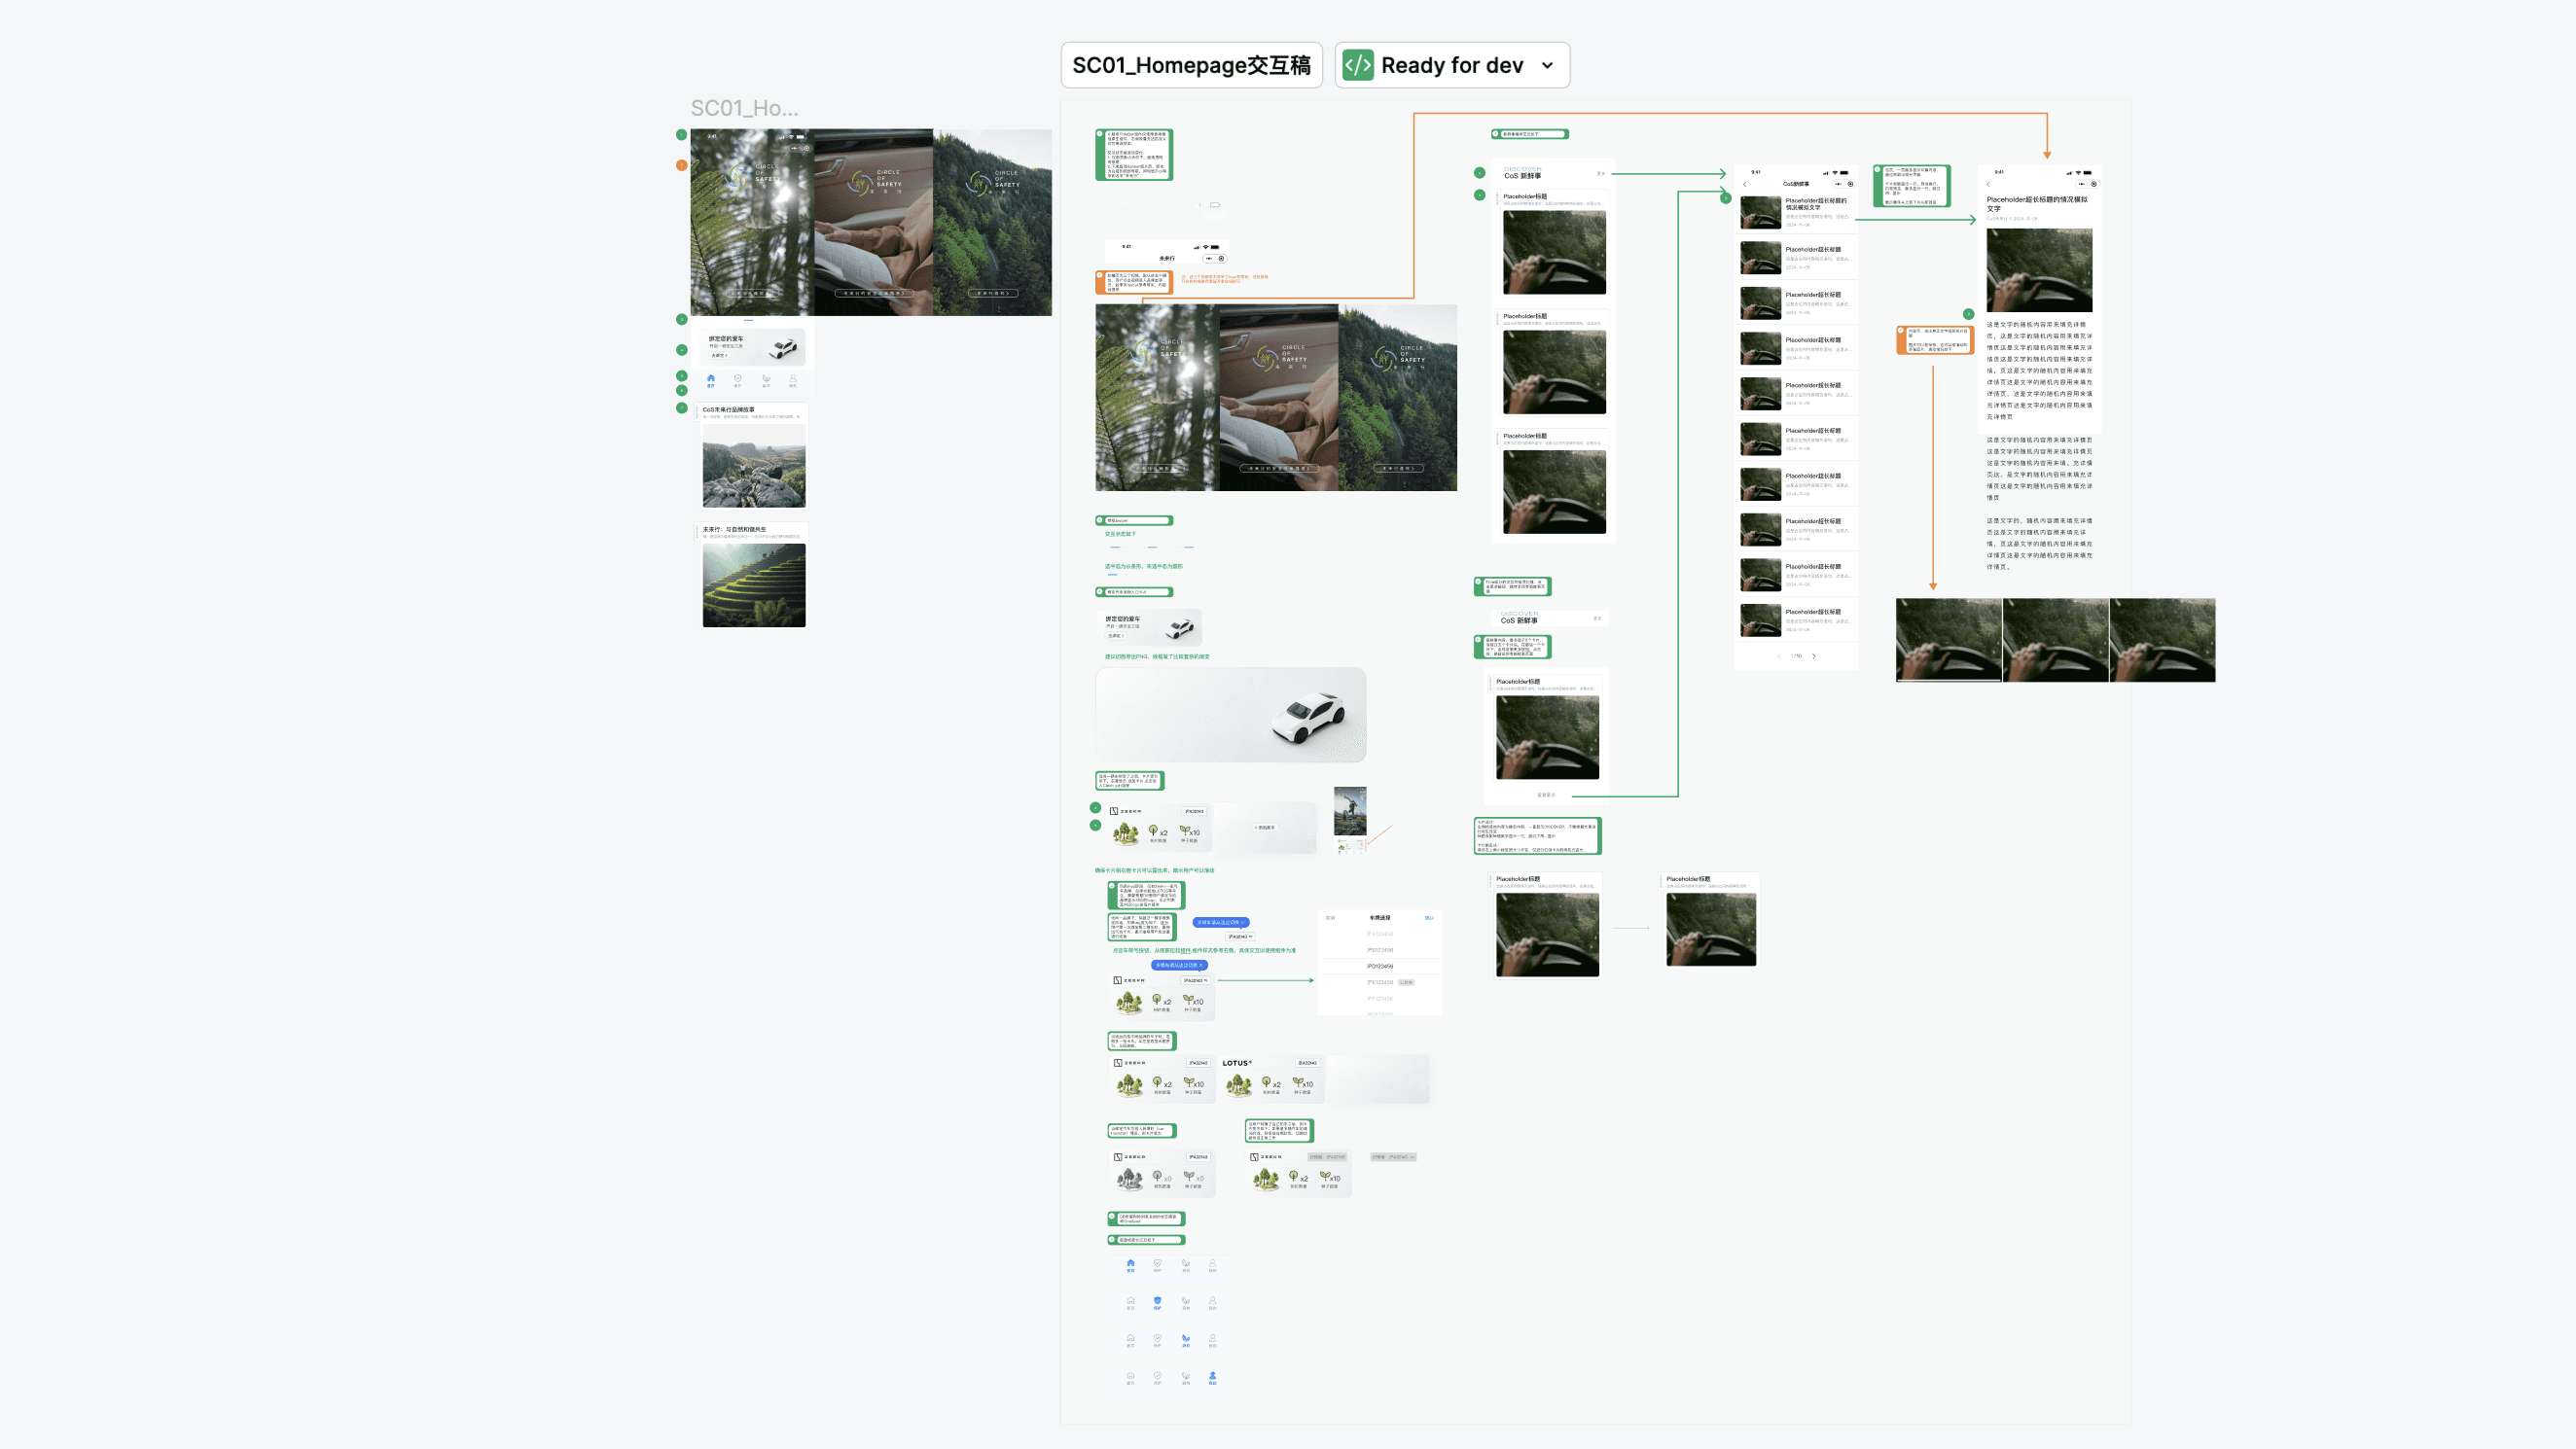Click back chevron in CoS新鲜事 list screen

click(1745, 184)
